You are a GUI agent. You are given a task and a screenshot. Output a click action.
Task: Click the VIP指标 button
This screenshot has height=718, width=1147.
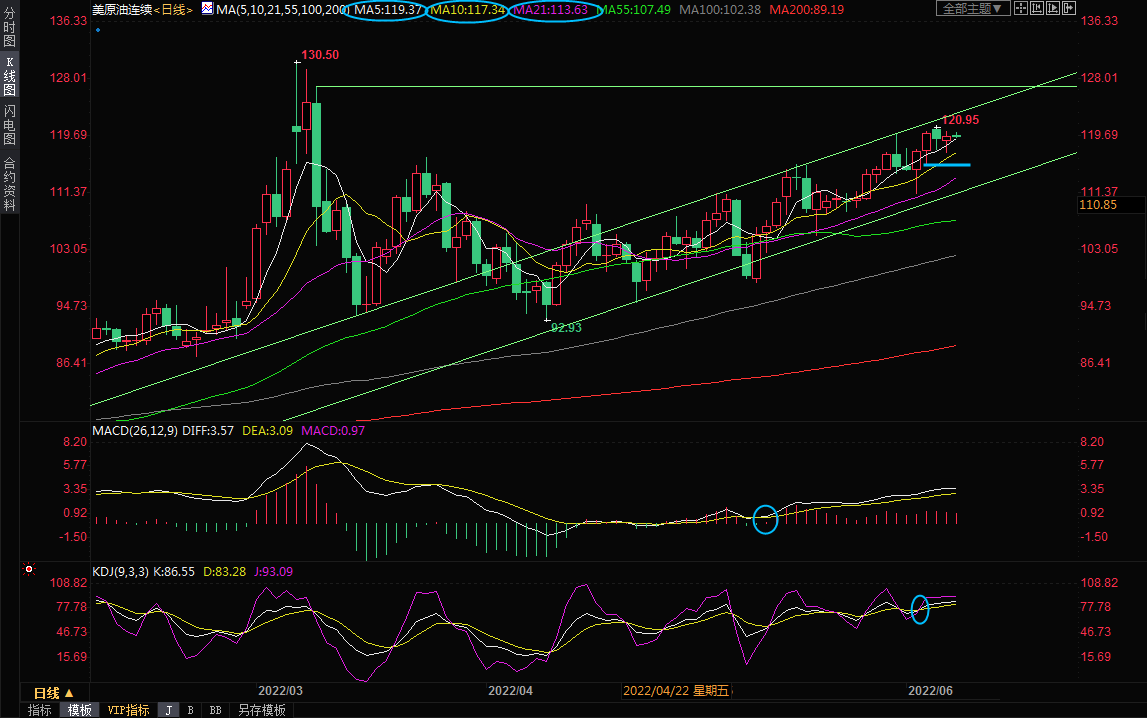128,710
